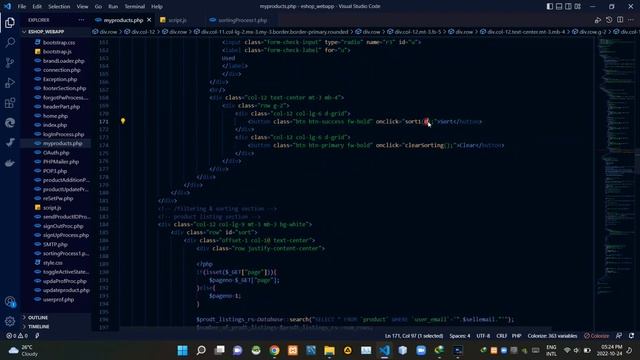Screen dimensions: 640x360
Task: Change the PHP language mode
Action: pos(517,336)
